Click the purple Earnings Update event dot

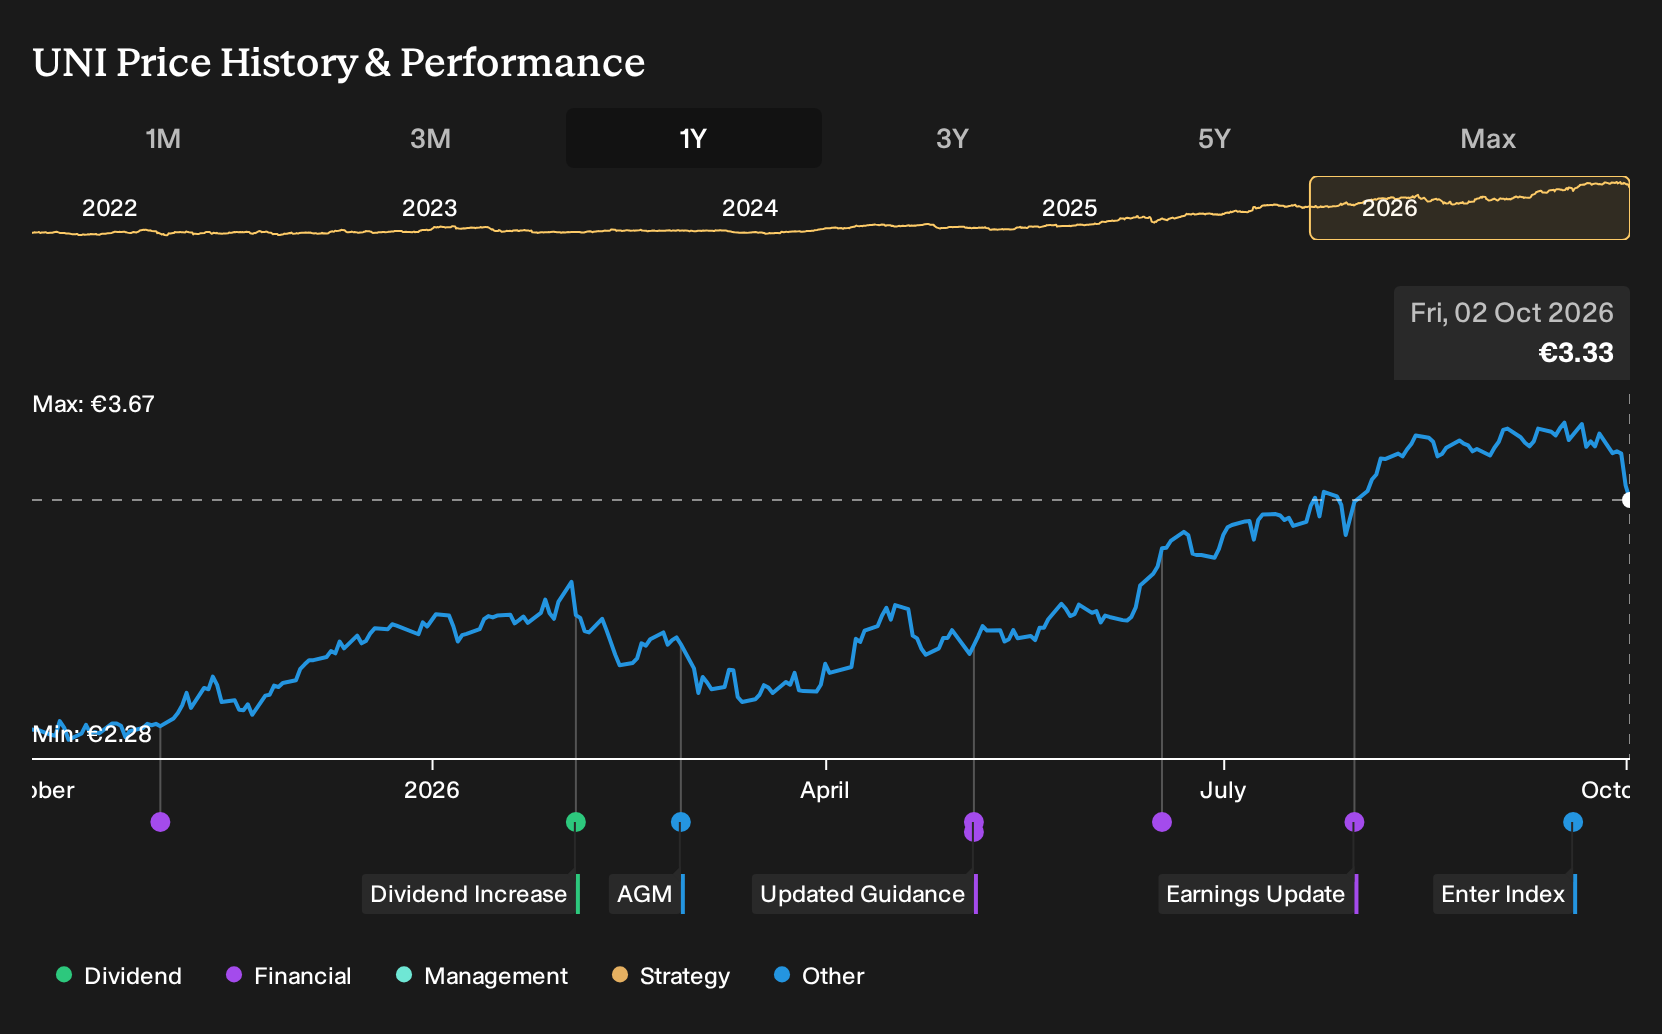tap(1354, 822)
